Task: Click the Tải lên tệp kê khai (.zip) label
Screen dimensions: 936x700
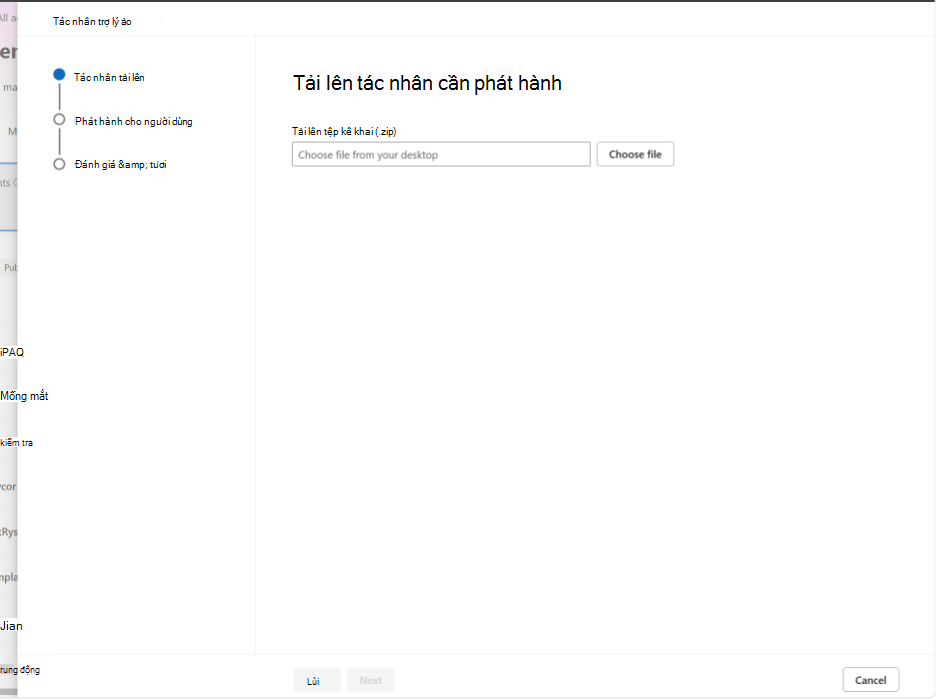Action: (x=344, y=131)
